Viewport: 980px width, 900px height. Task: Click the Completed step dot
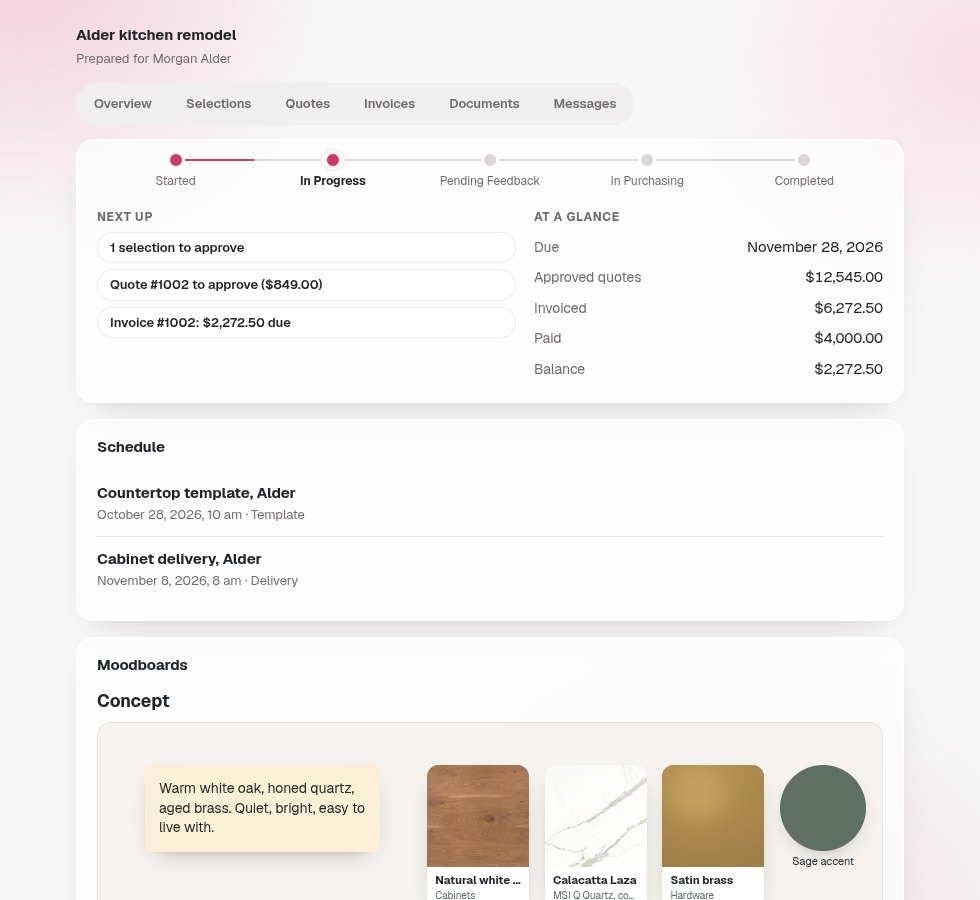[x=804, y=160]
